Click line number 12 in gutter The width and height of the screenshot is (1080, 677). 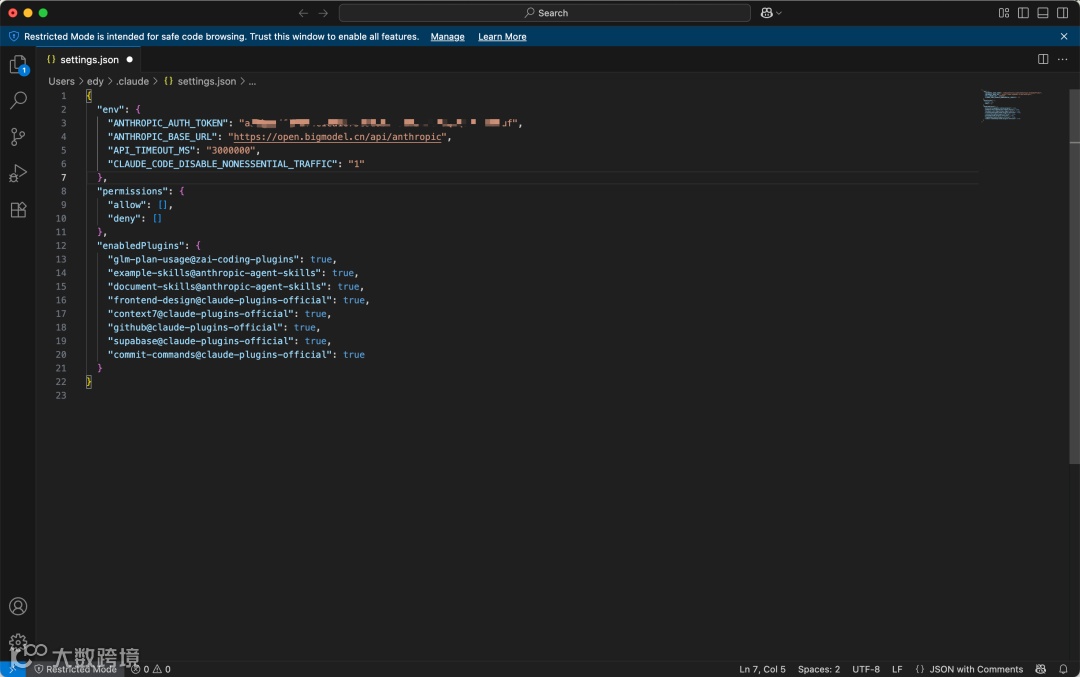click(x=61, y=246)
